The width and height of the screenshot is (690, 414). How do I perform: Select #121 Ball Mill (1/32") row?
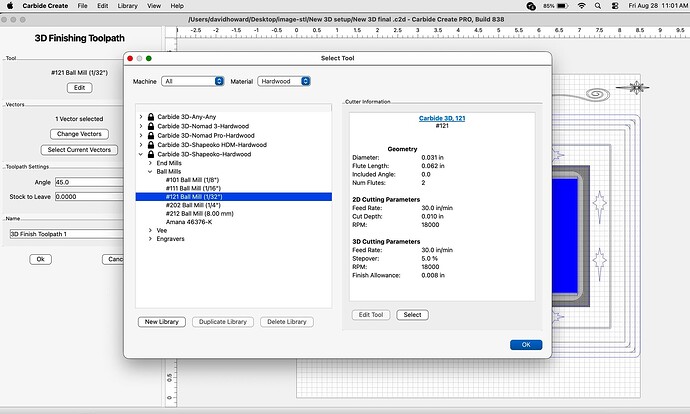pos(234,197)
